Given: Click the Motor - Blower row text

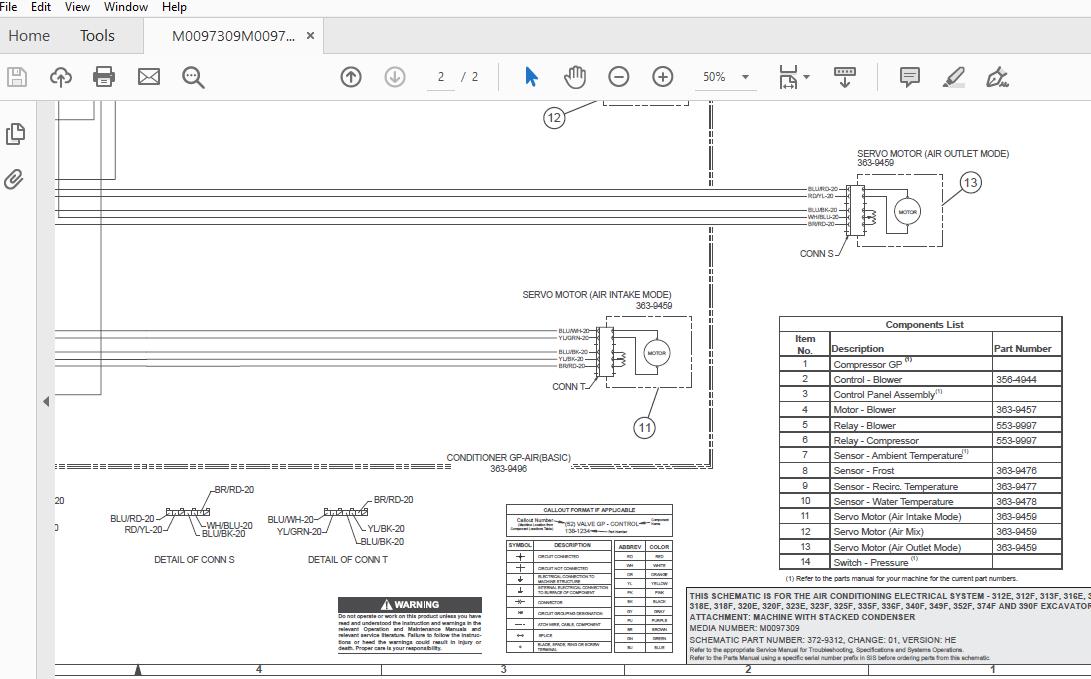Looking at the screenshot, I should point(864,410).
